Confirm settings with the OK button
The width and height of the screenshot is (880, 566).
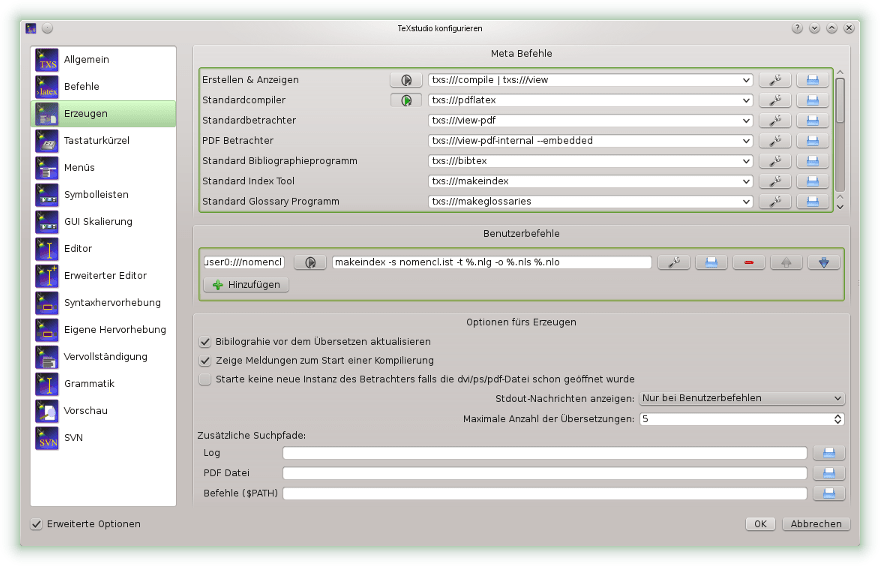(x=760, y=524)
